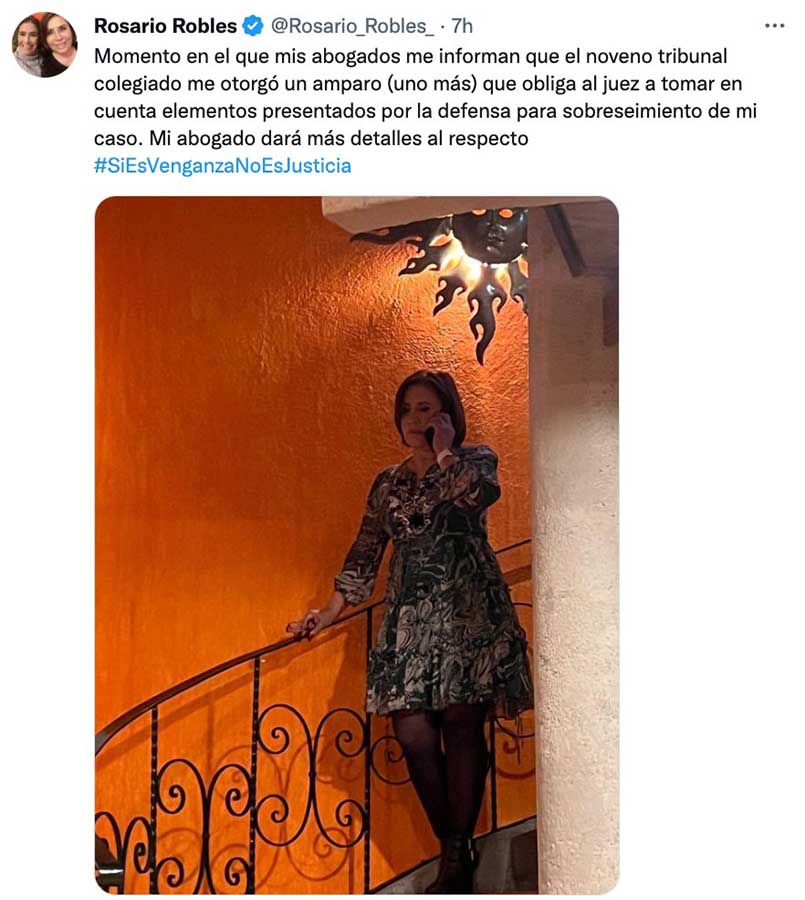Click the tweet line starting with 'Momento en el'
Image resolution: width=805 pixels, height=900 pixels.
coord(411,56)
